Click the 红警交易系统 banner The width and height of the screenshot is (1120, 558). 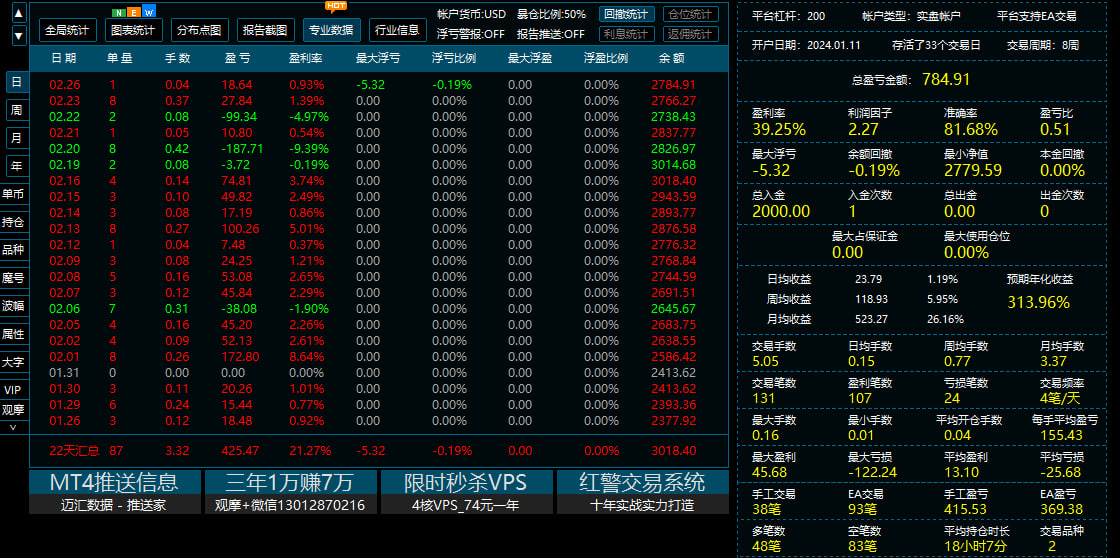click(643, 482)
